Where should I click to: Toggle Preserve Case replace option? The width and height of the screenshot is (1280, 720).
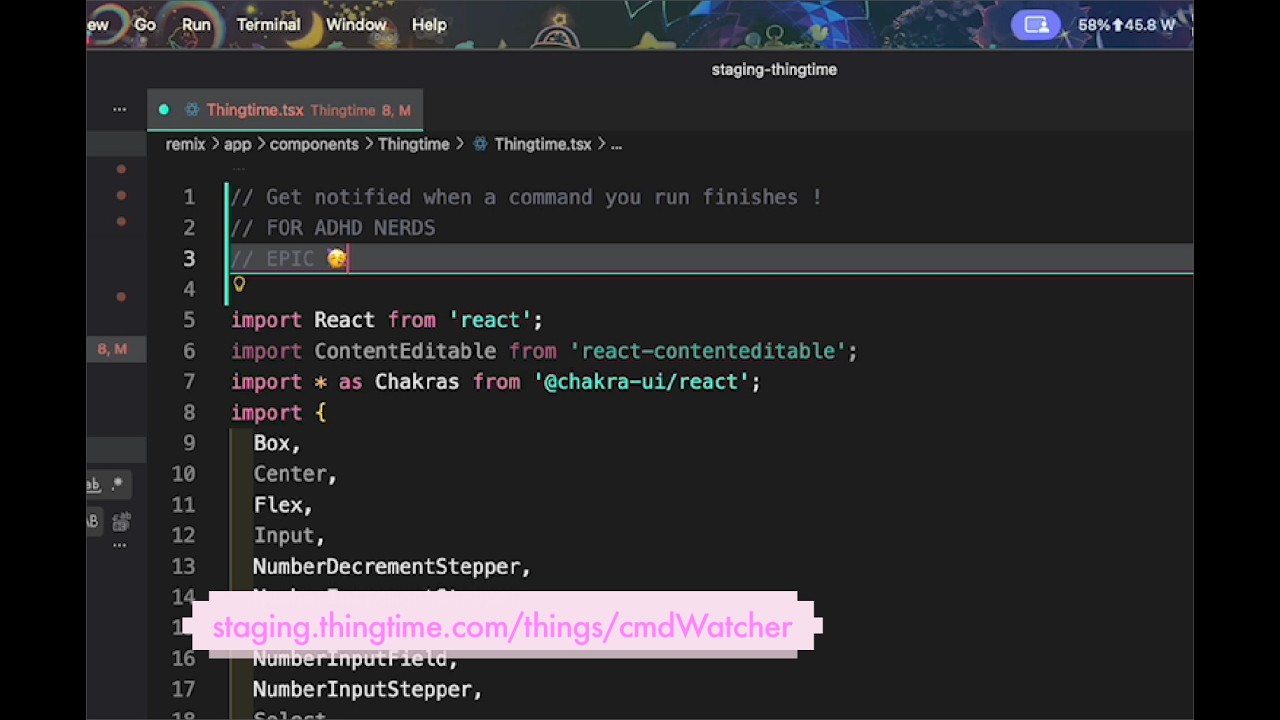point(92,521)
